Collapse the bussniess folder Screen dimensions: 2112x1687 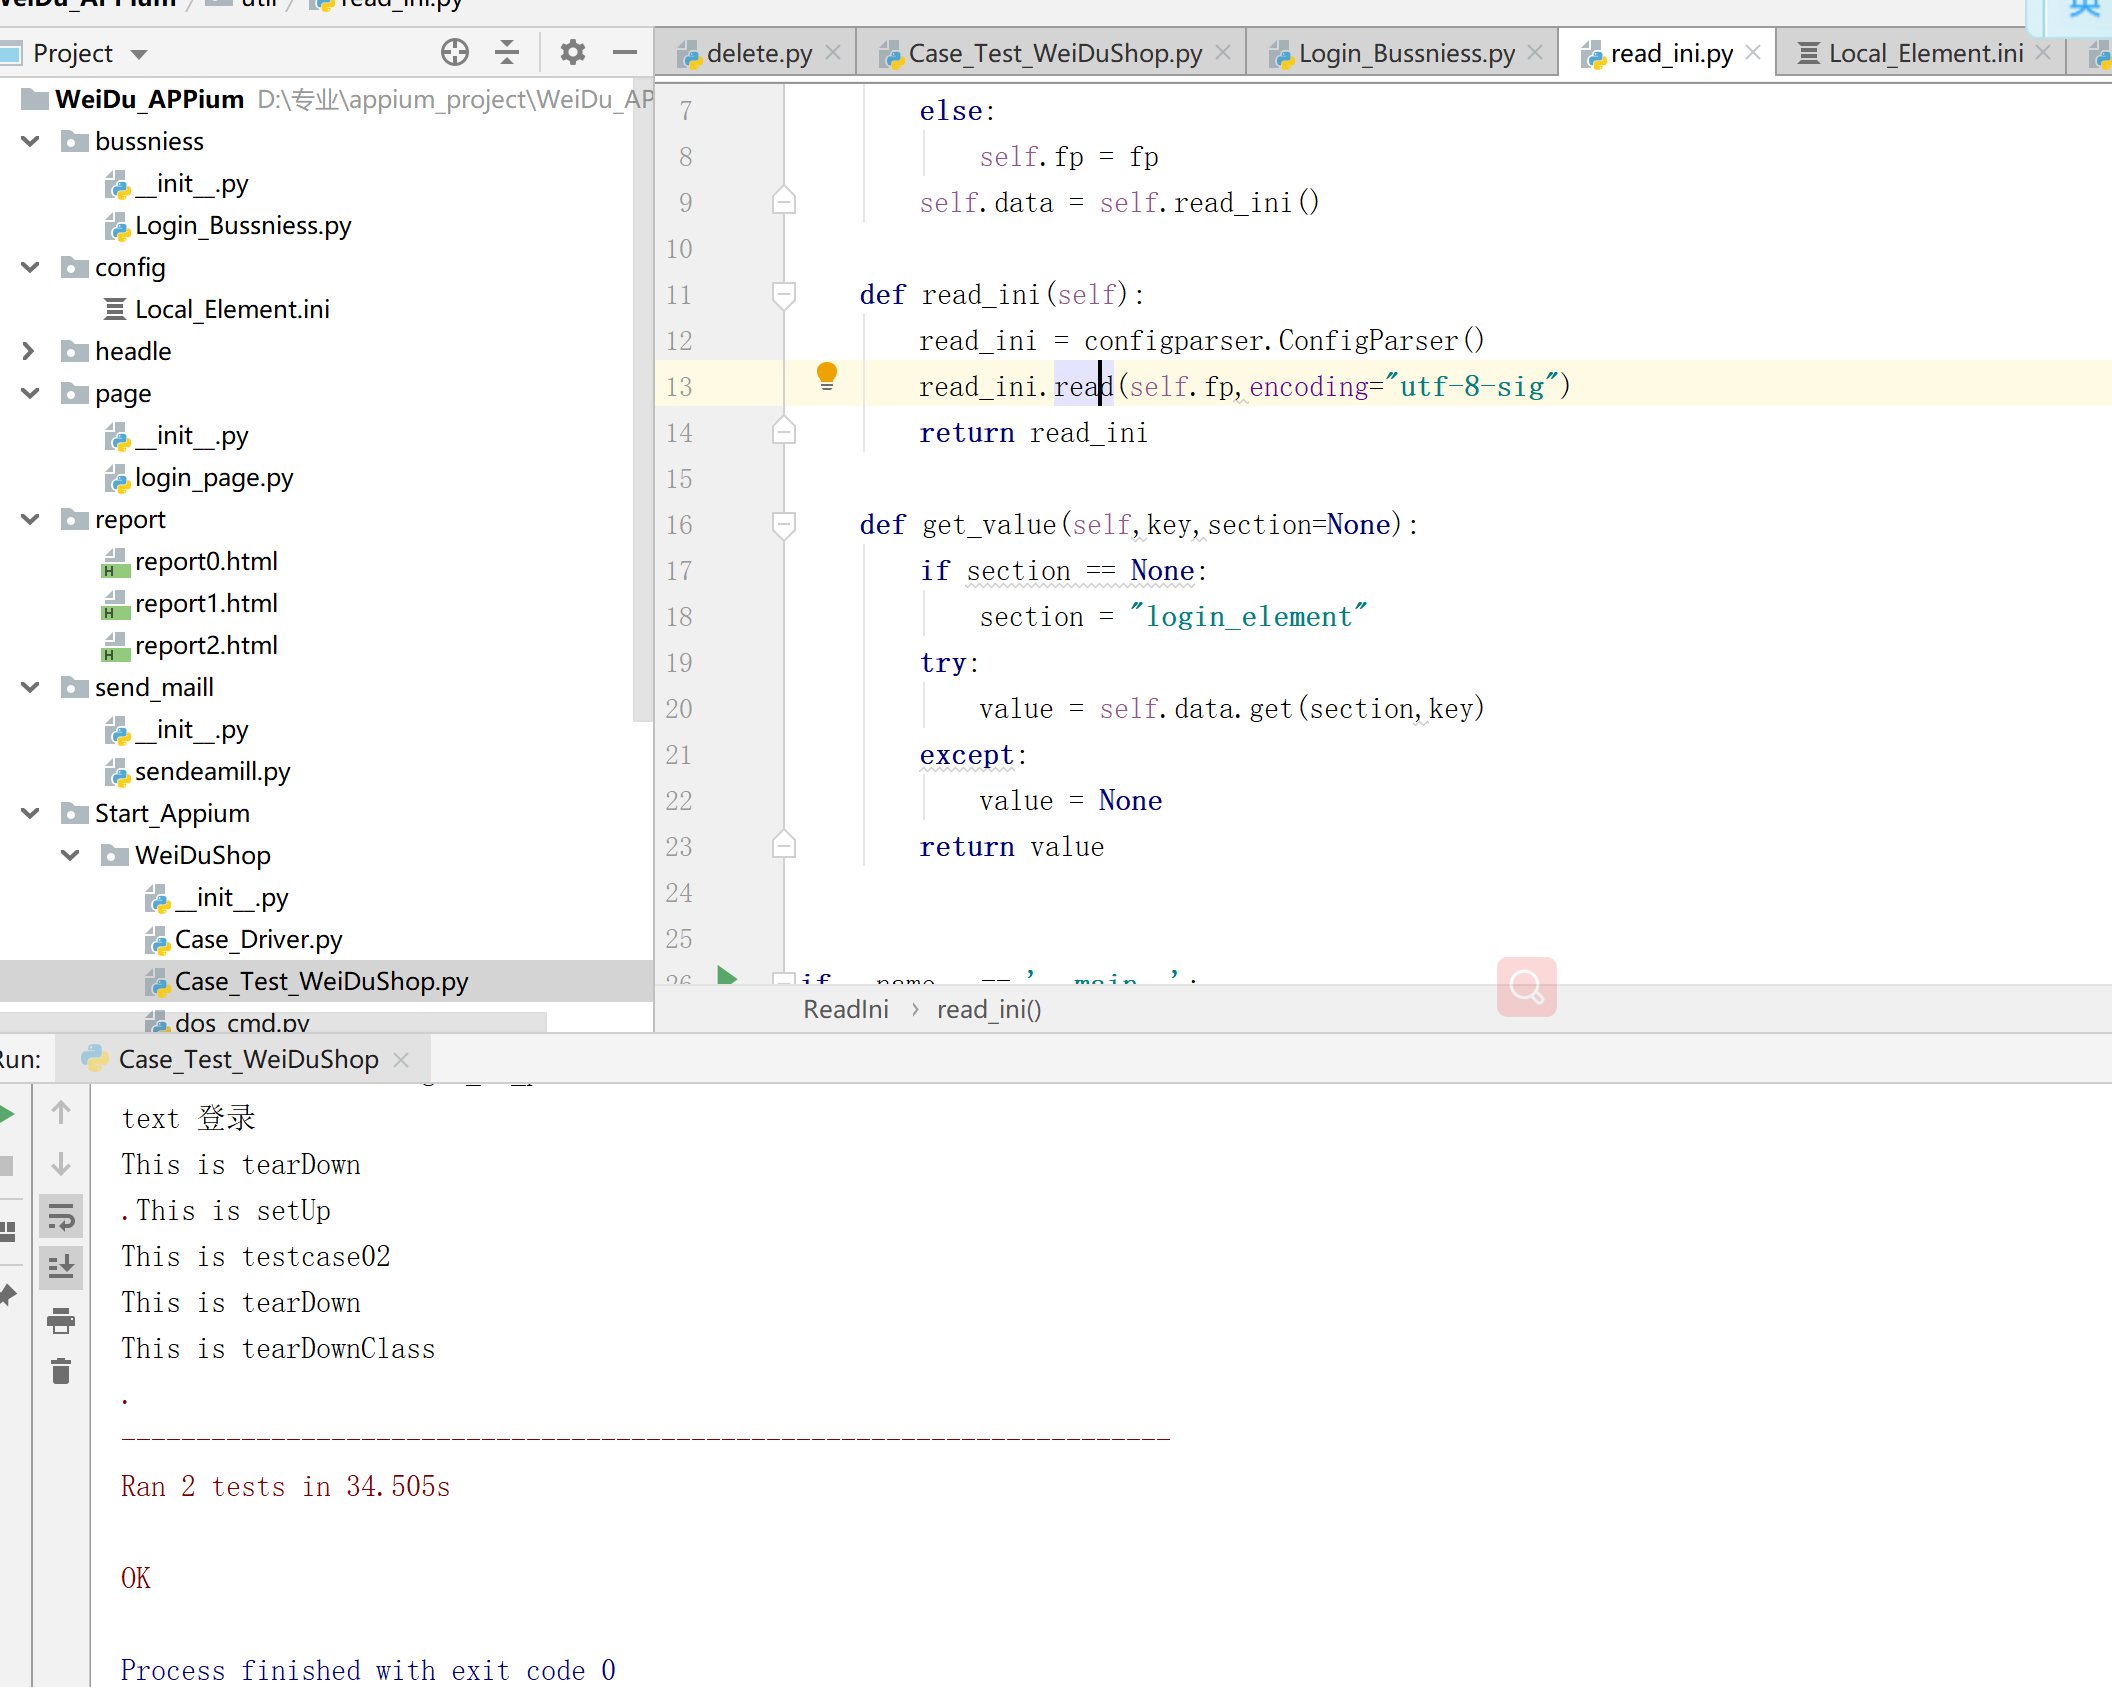pos(31,141)
